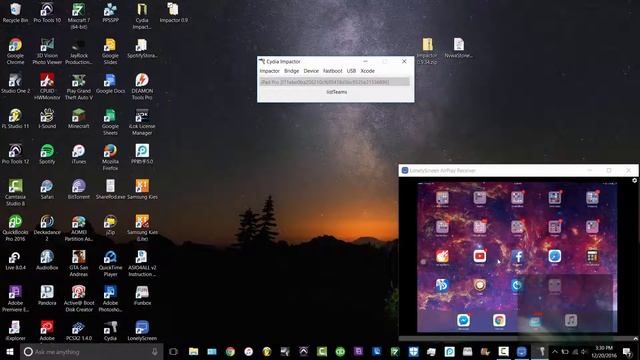640x360 pixels.
Task: Open Google Chrome from the taskbar
Action: 230,351
